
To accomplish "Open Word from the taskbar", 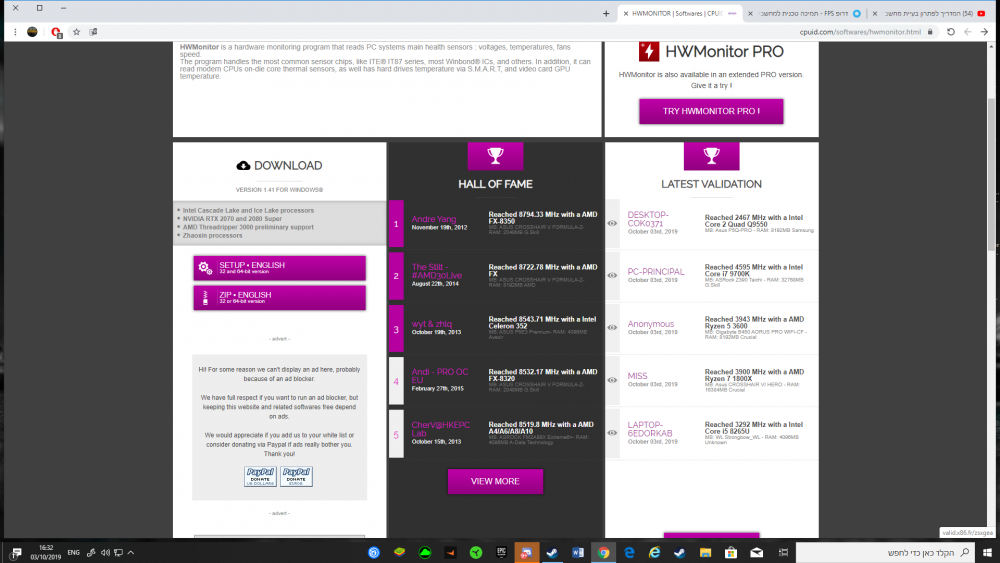I will (578, 553).
